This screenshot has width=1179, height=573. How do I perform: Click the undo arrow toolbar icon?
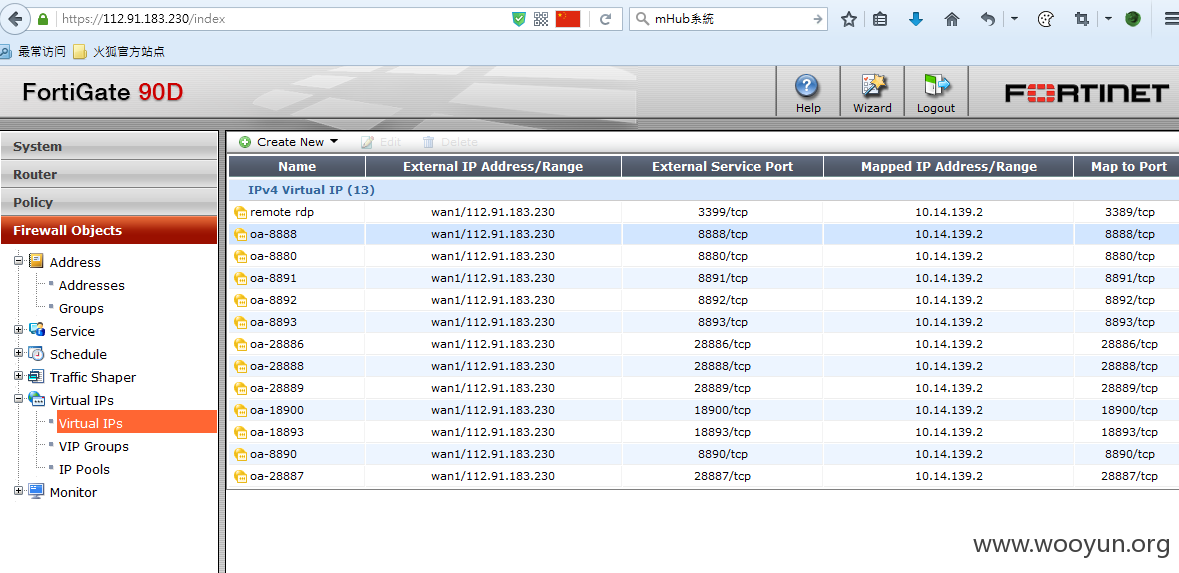pos(988,20)
